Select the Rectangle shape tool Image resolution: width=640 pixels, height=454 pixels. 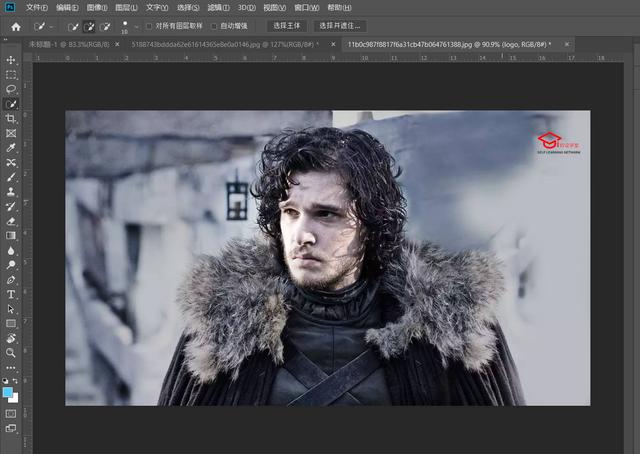pyautogui.click(x=11, y=324)
